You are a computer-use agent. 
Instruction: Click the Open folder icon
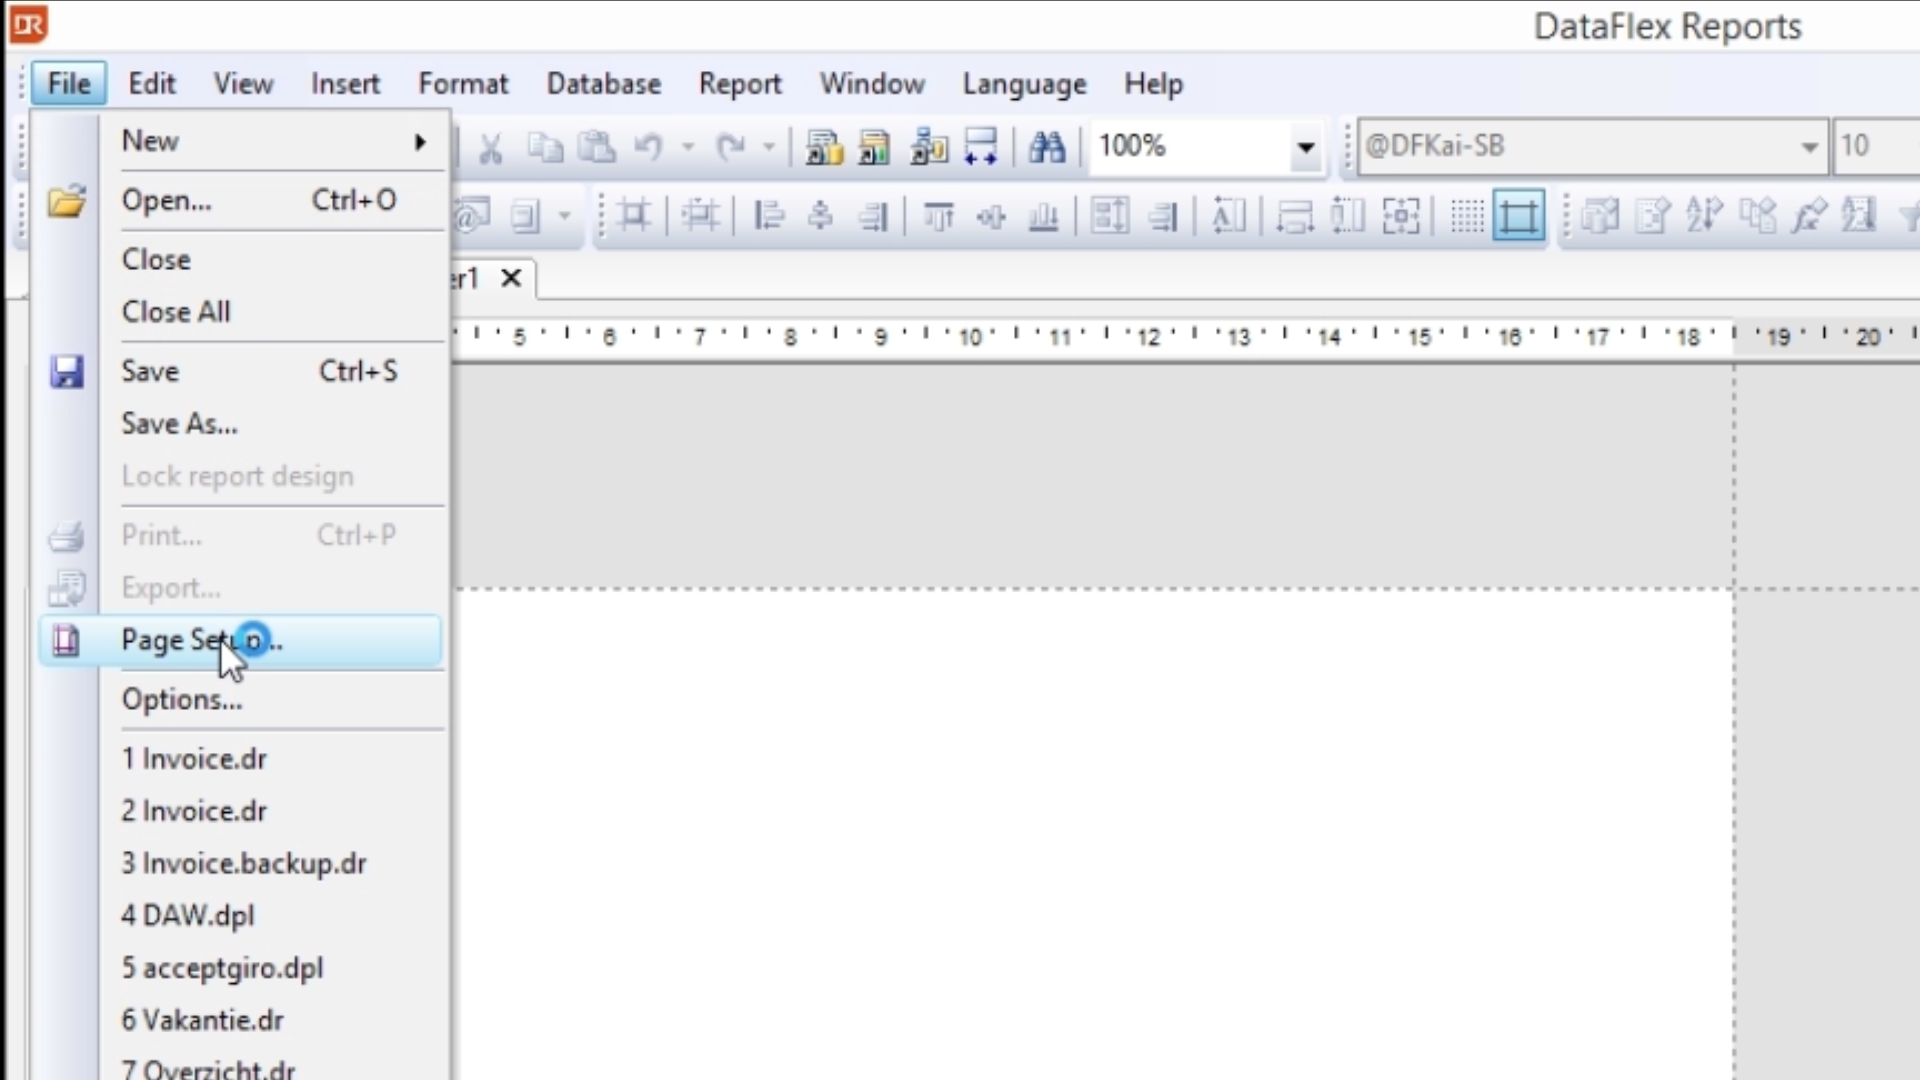click(x=66, y=201)
